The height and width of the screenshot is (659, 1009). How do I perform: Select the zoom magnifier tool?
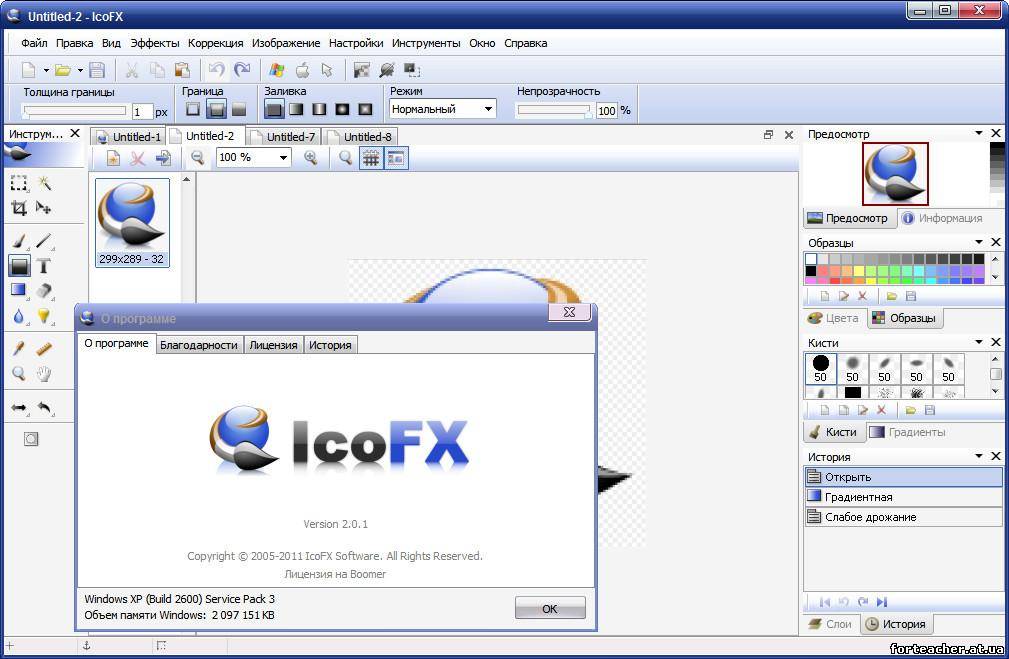pyautogui.click(x=19, y=373)
